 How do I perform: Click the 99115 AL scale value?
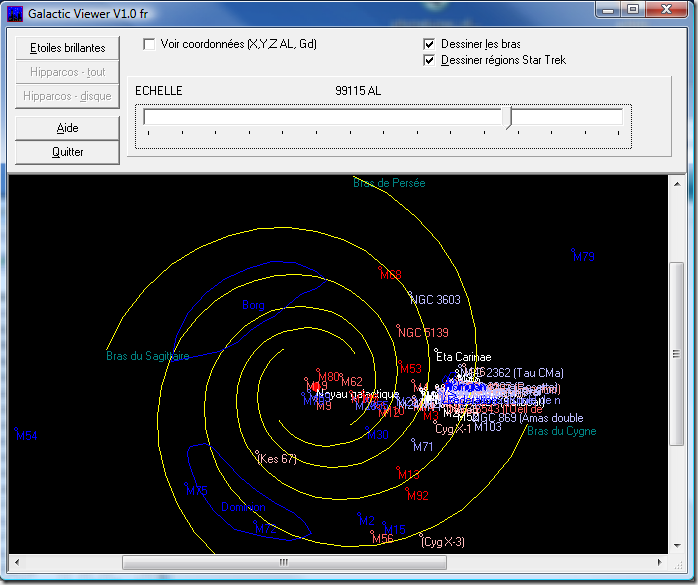(358, 91)
